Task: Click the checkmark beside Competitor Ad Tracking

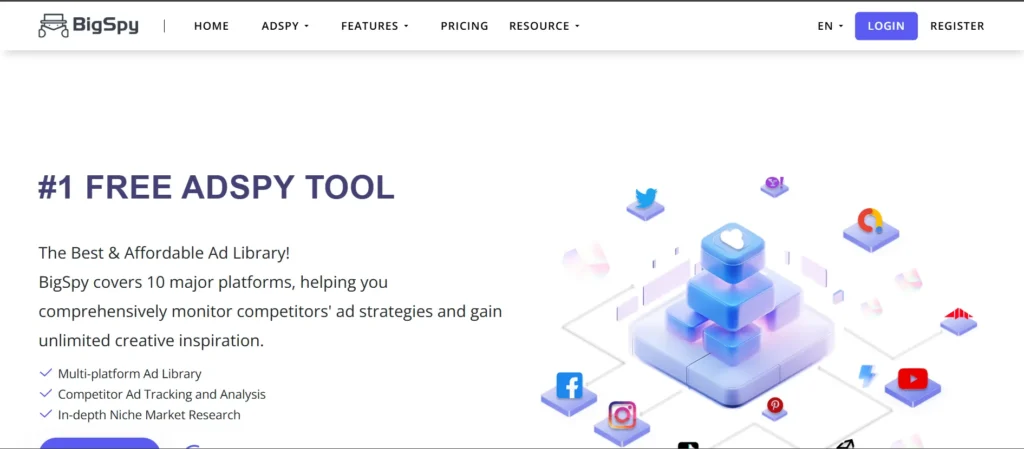Action: coord(46,394)
